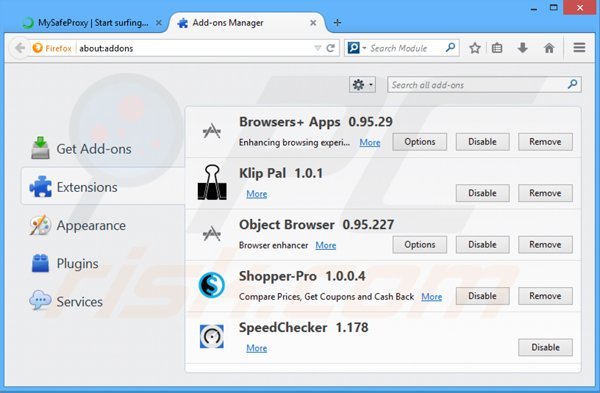The image size is (600, 393).
Task: Open Options for Object Browser
Action: point(419,245)
